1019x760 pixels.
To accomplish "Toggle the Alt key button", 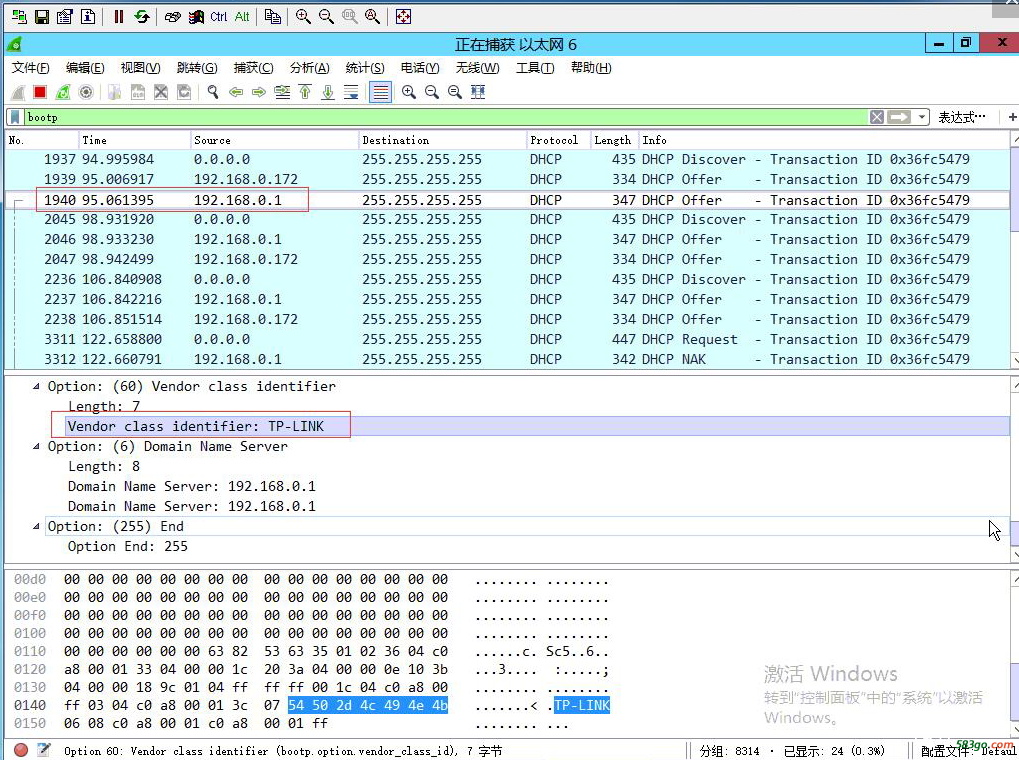I will tap(242, 17).
